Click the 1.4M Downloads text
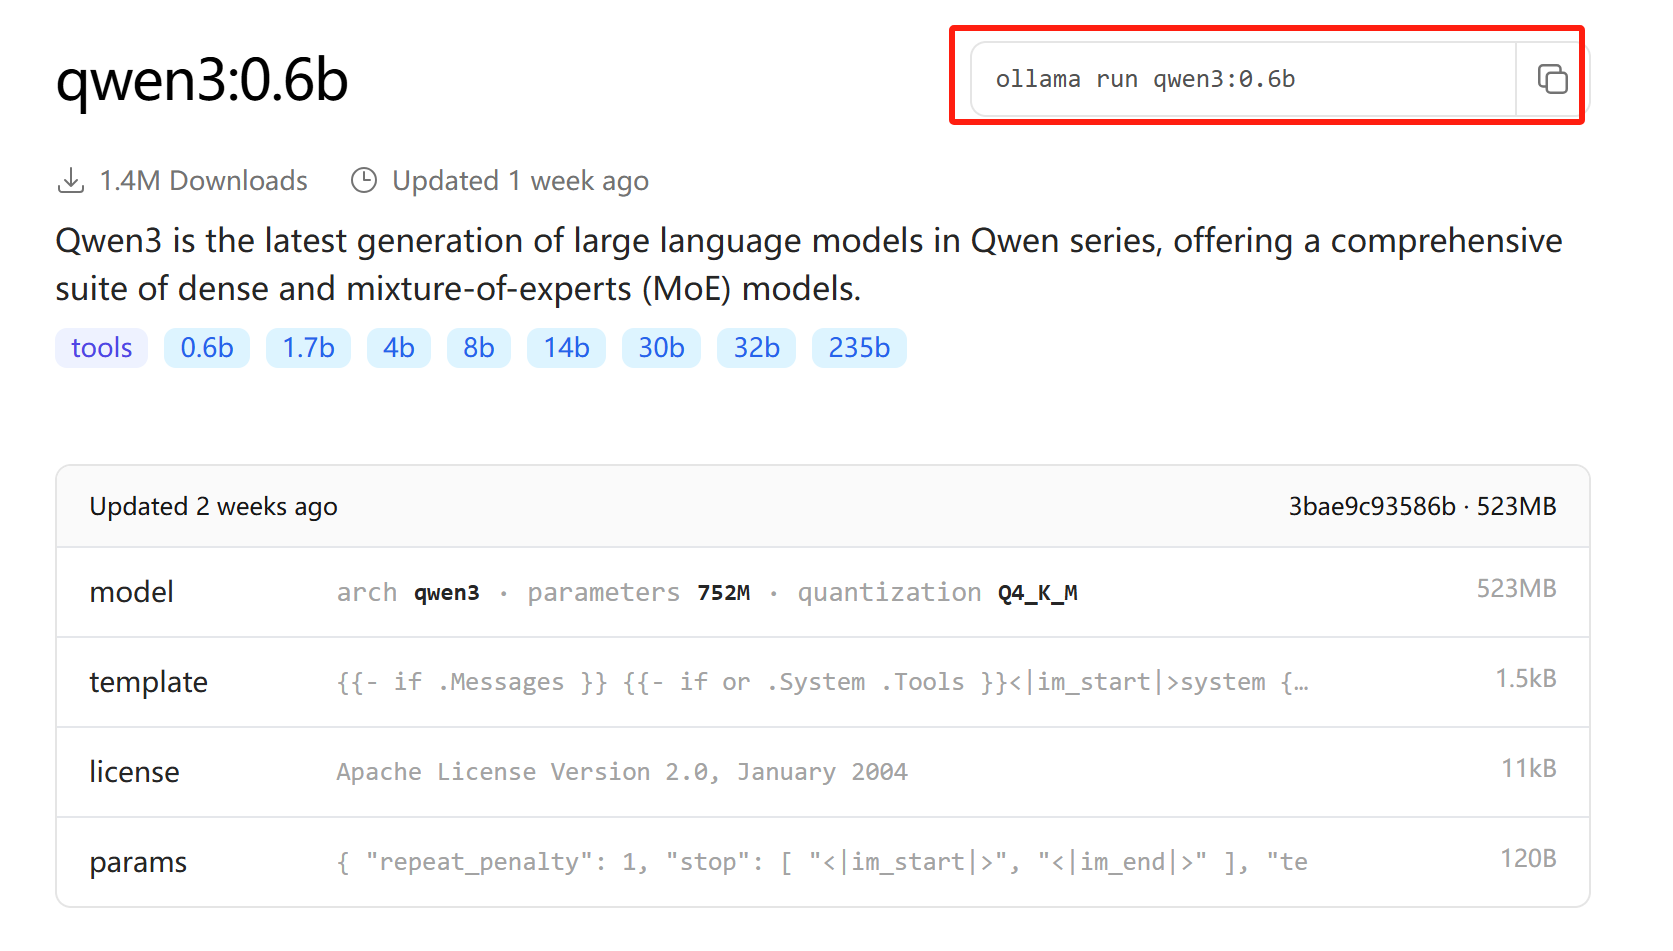 203,181
